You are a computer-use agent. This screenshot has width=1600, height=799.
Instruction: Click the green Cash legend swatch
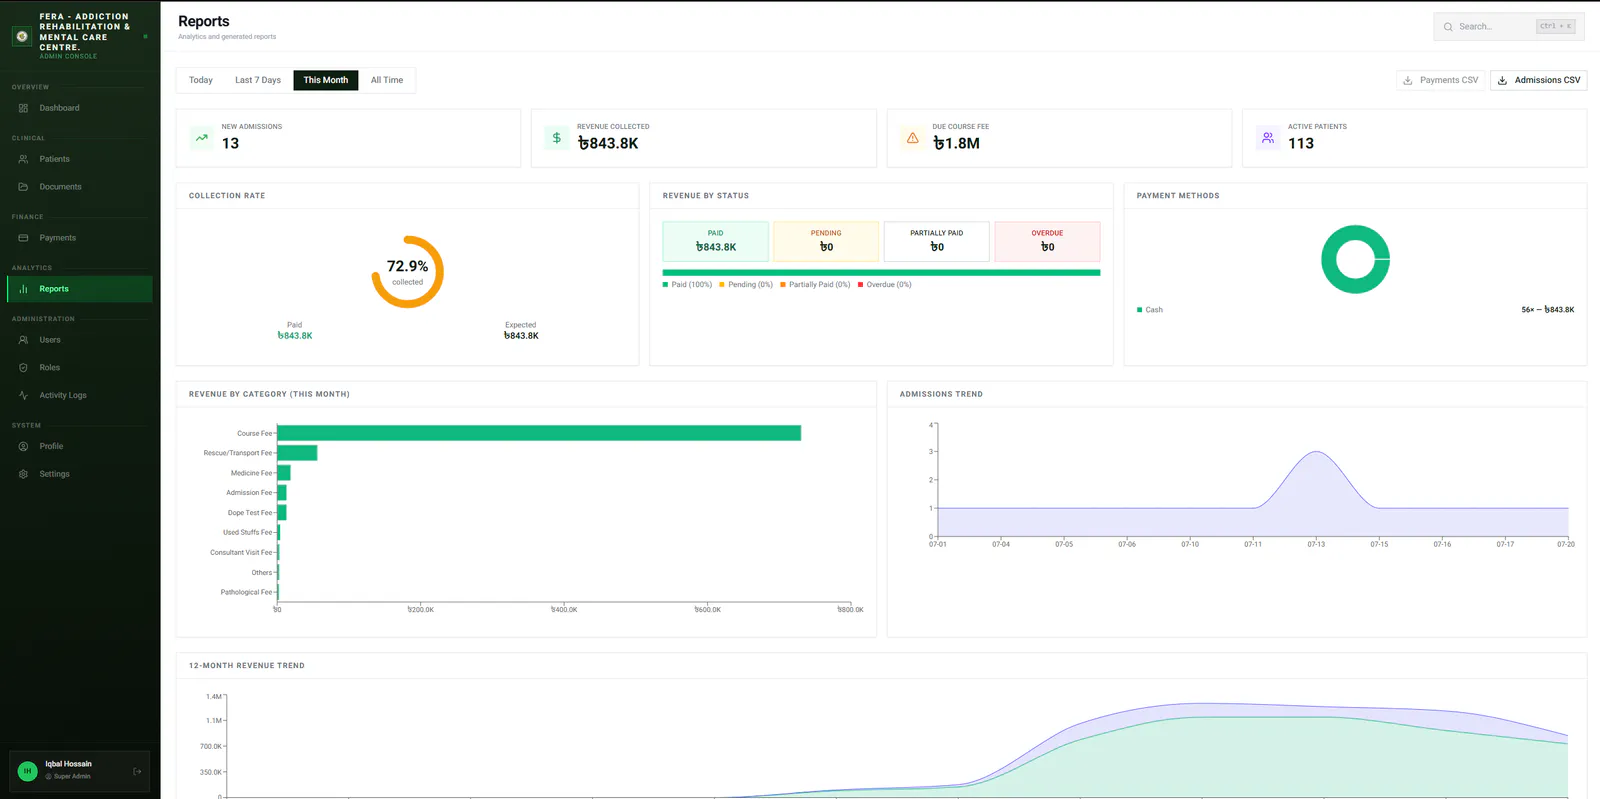1139,310
